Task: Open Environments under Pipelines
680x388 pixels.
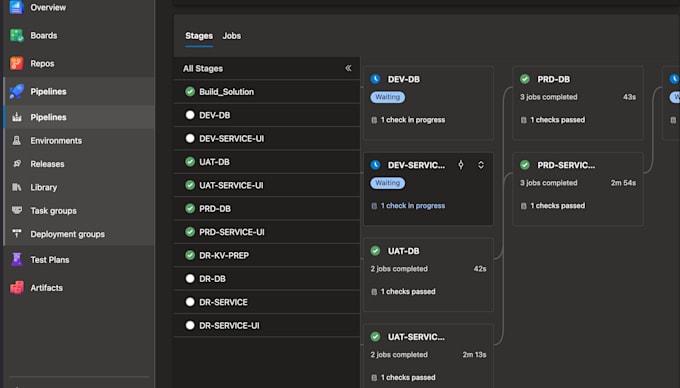Action: (56, 140)
